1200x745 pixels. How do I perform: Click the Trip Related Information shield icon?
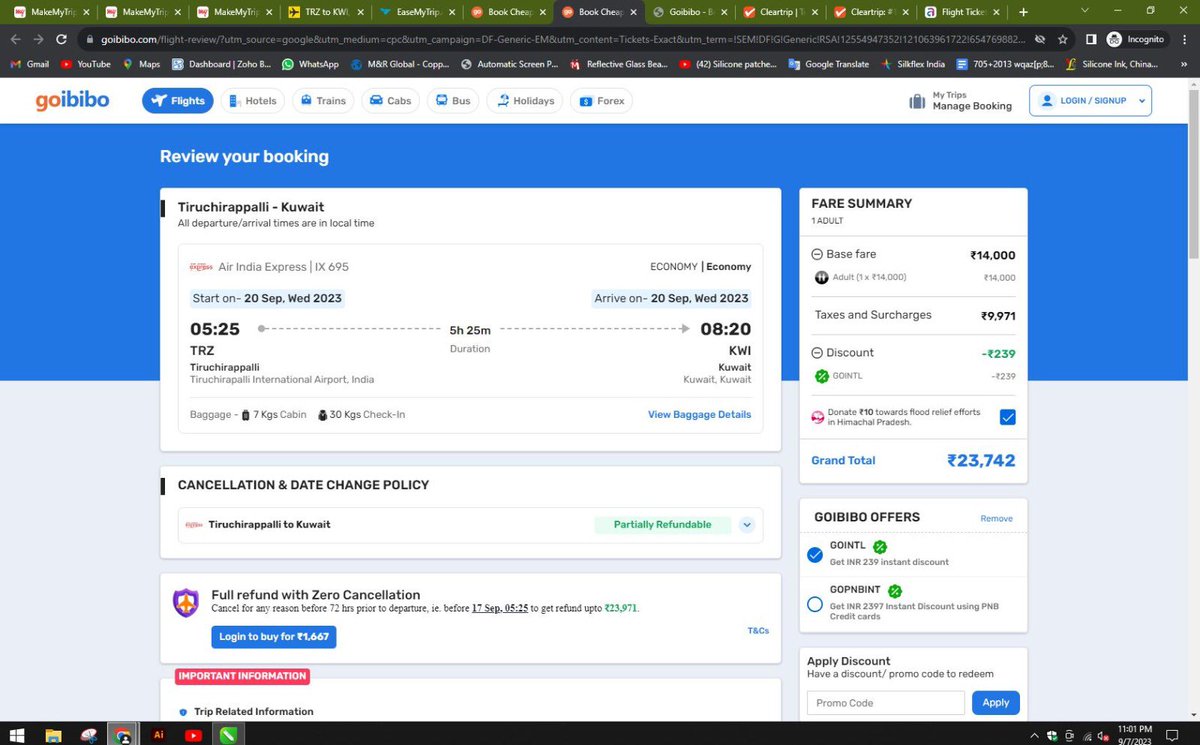pyautogui.click(x=182, y=712)
